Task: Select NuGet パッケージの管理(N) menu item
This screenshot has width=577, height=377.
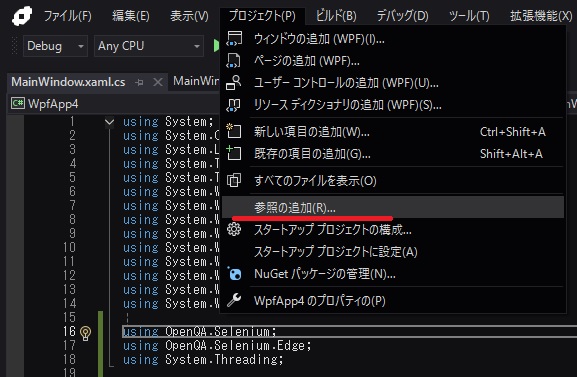Action: tap(393, 274)
